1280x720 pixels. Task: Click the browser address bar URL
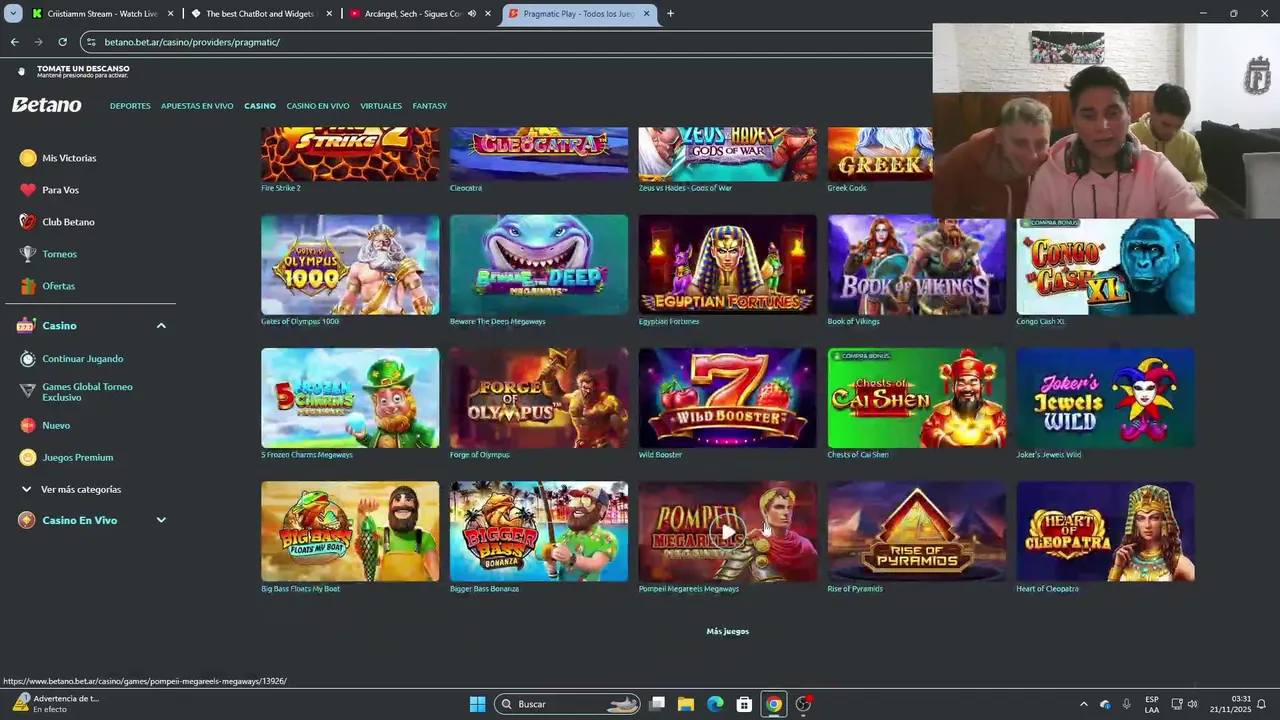(192, 42)
